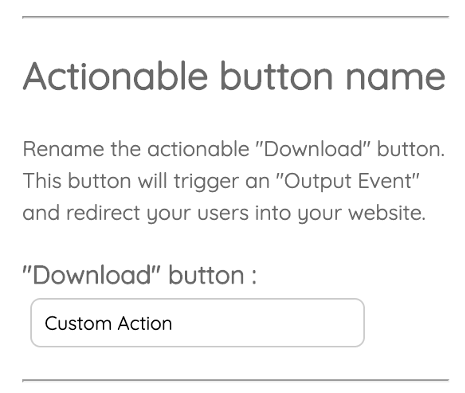Focus the "Custom Action" text input field
This screenshot has width=465, height=393.
[x=197, y=323]
